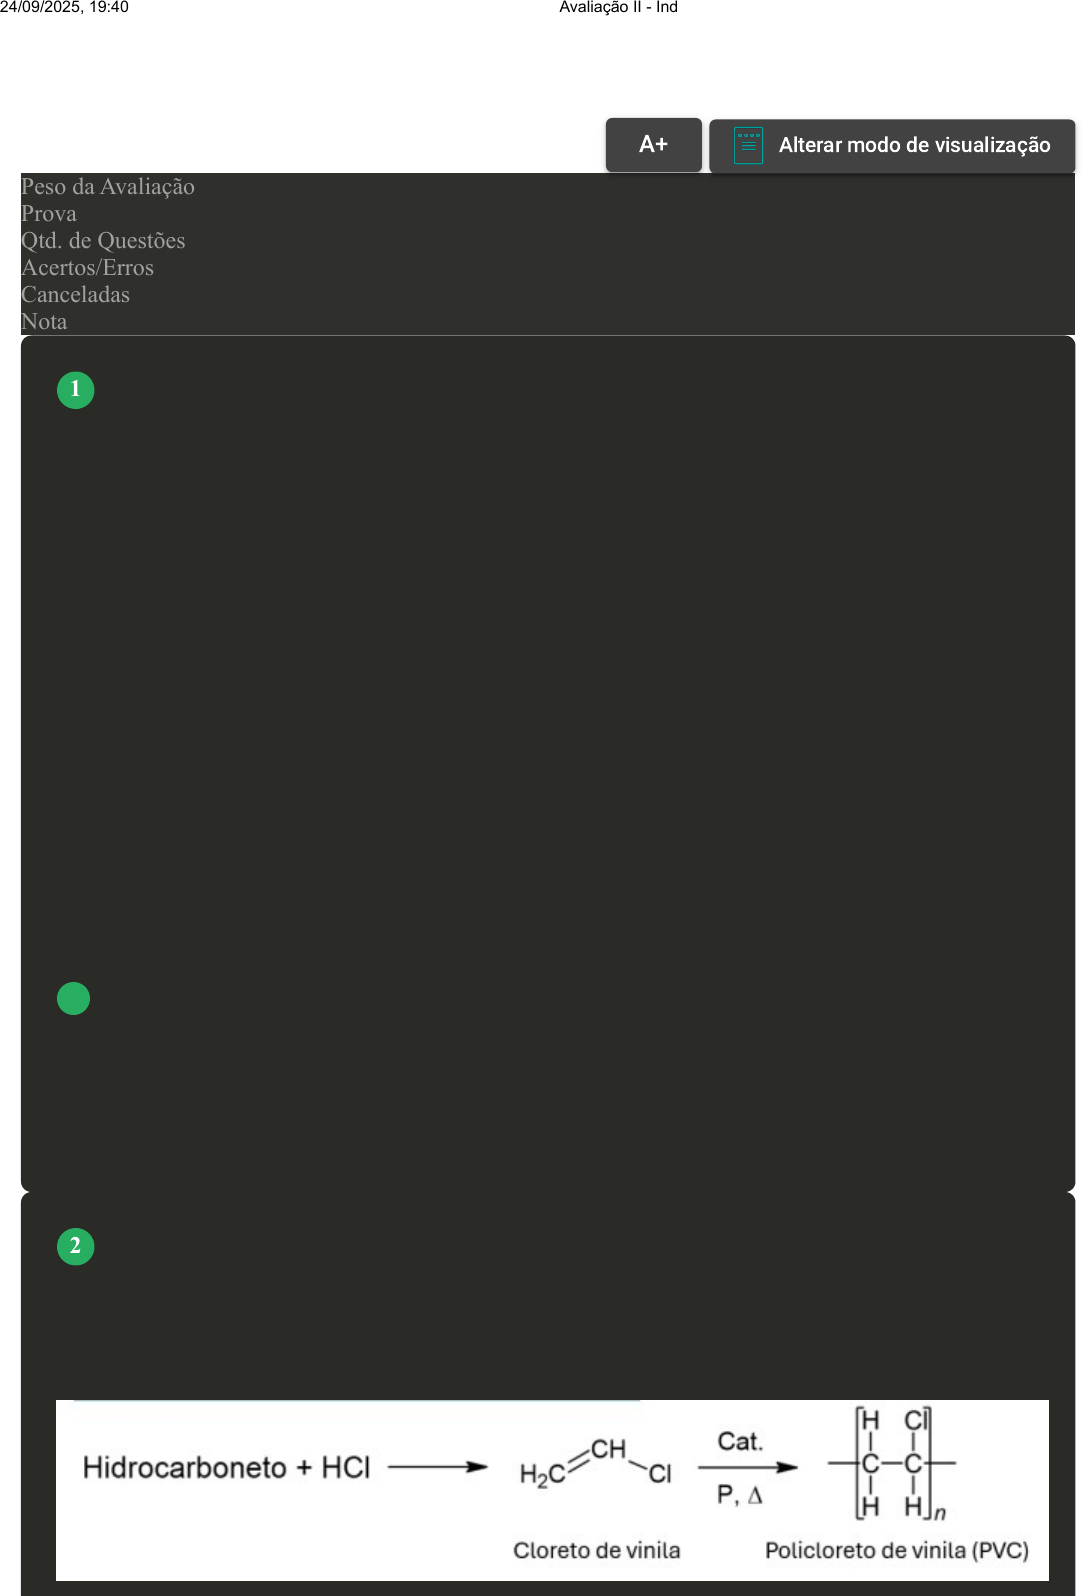Click the blank green circle marker

point(74,998)
